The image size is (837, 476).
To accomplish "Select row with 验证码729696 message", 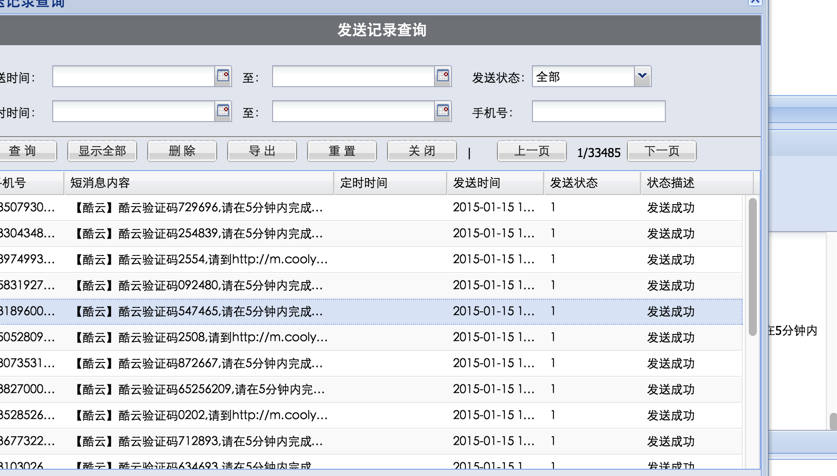I will click(x=371, y=208).
